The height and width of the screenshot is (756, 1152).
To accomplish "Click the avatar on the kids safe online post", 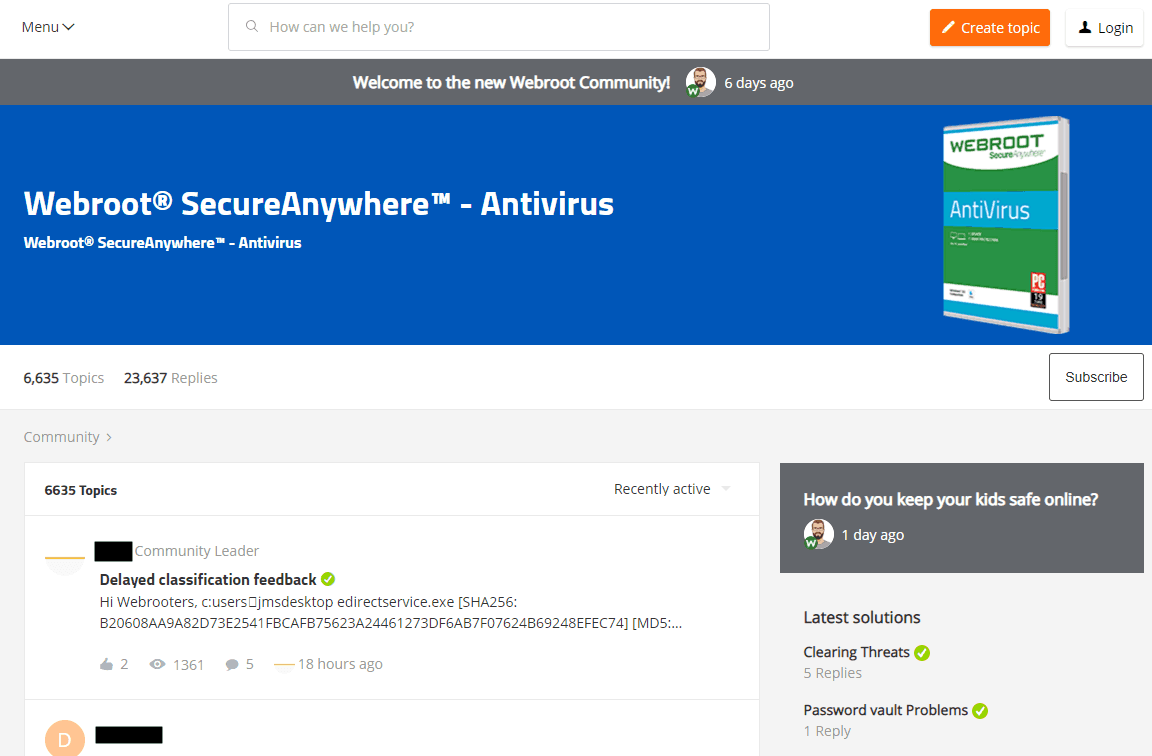I will coord(819,534).
